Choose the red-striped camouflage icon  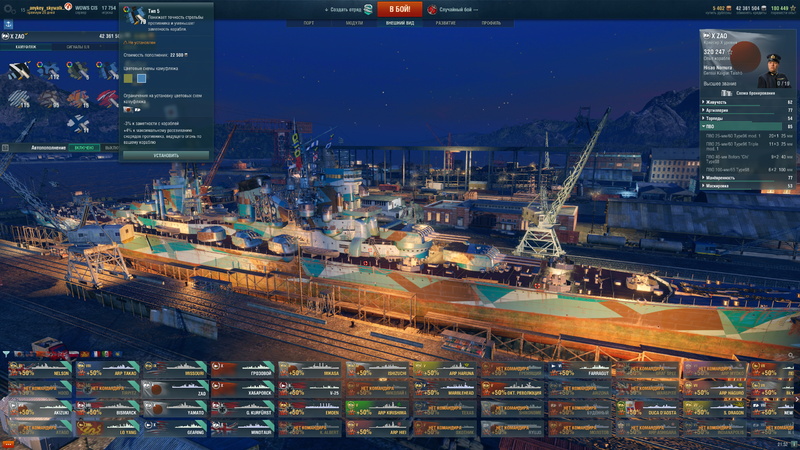[x=107, y=98]
